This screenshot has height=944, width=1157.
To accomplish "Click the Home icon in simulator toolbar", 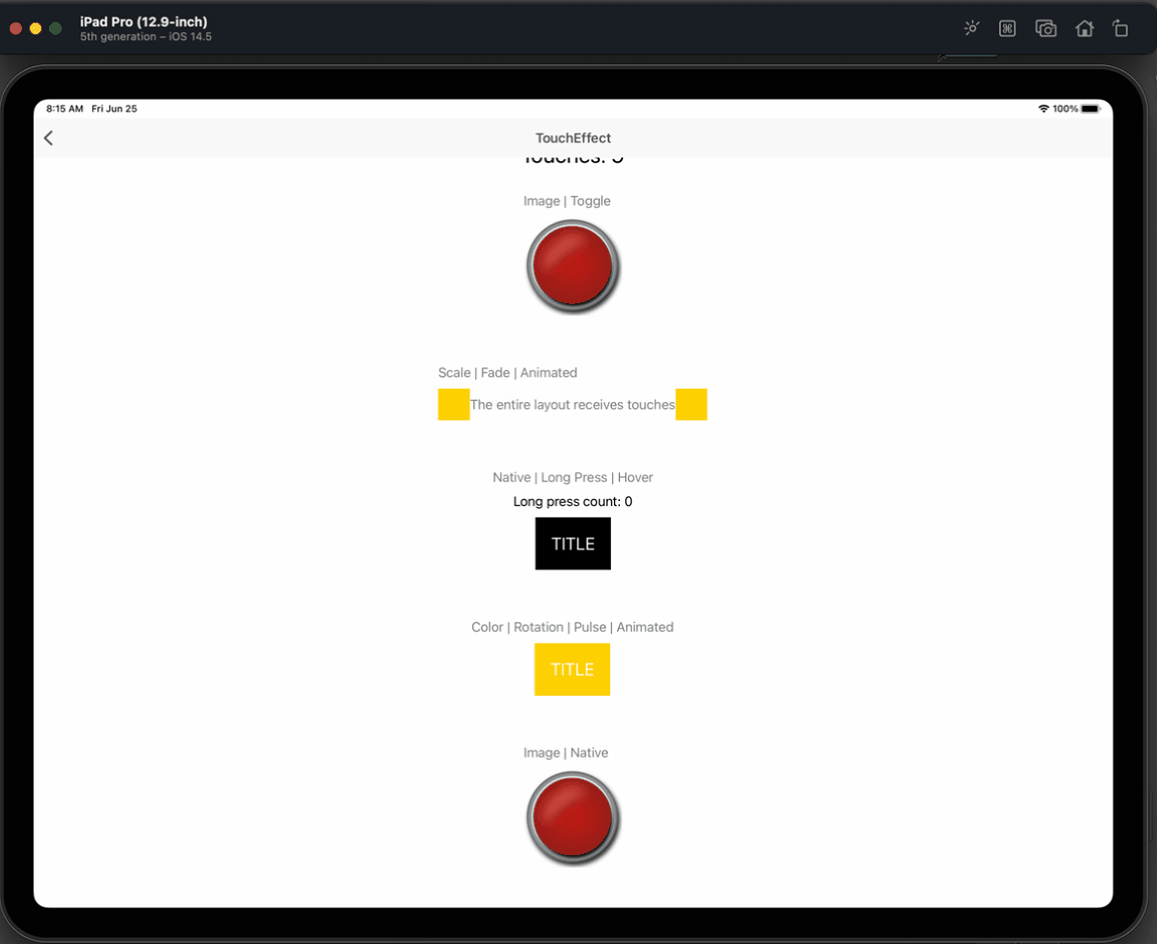I will 1085,28.
